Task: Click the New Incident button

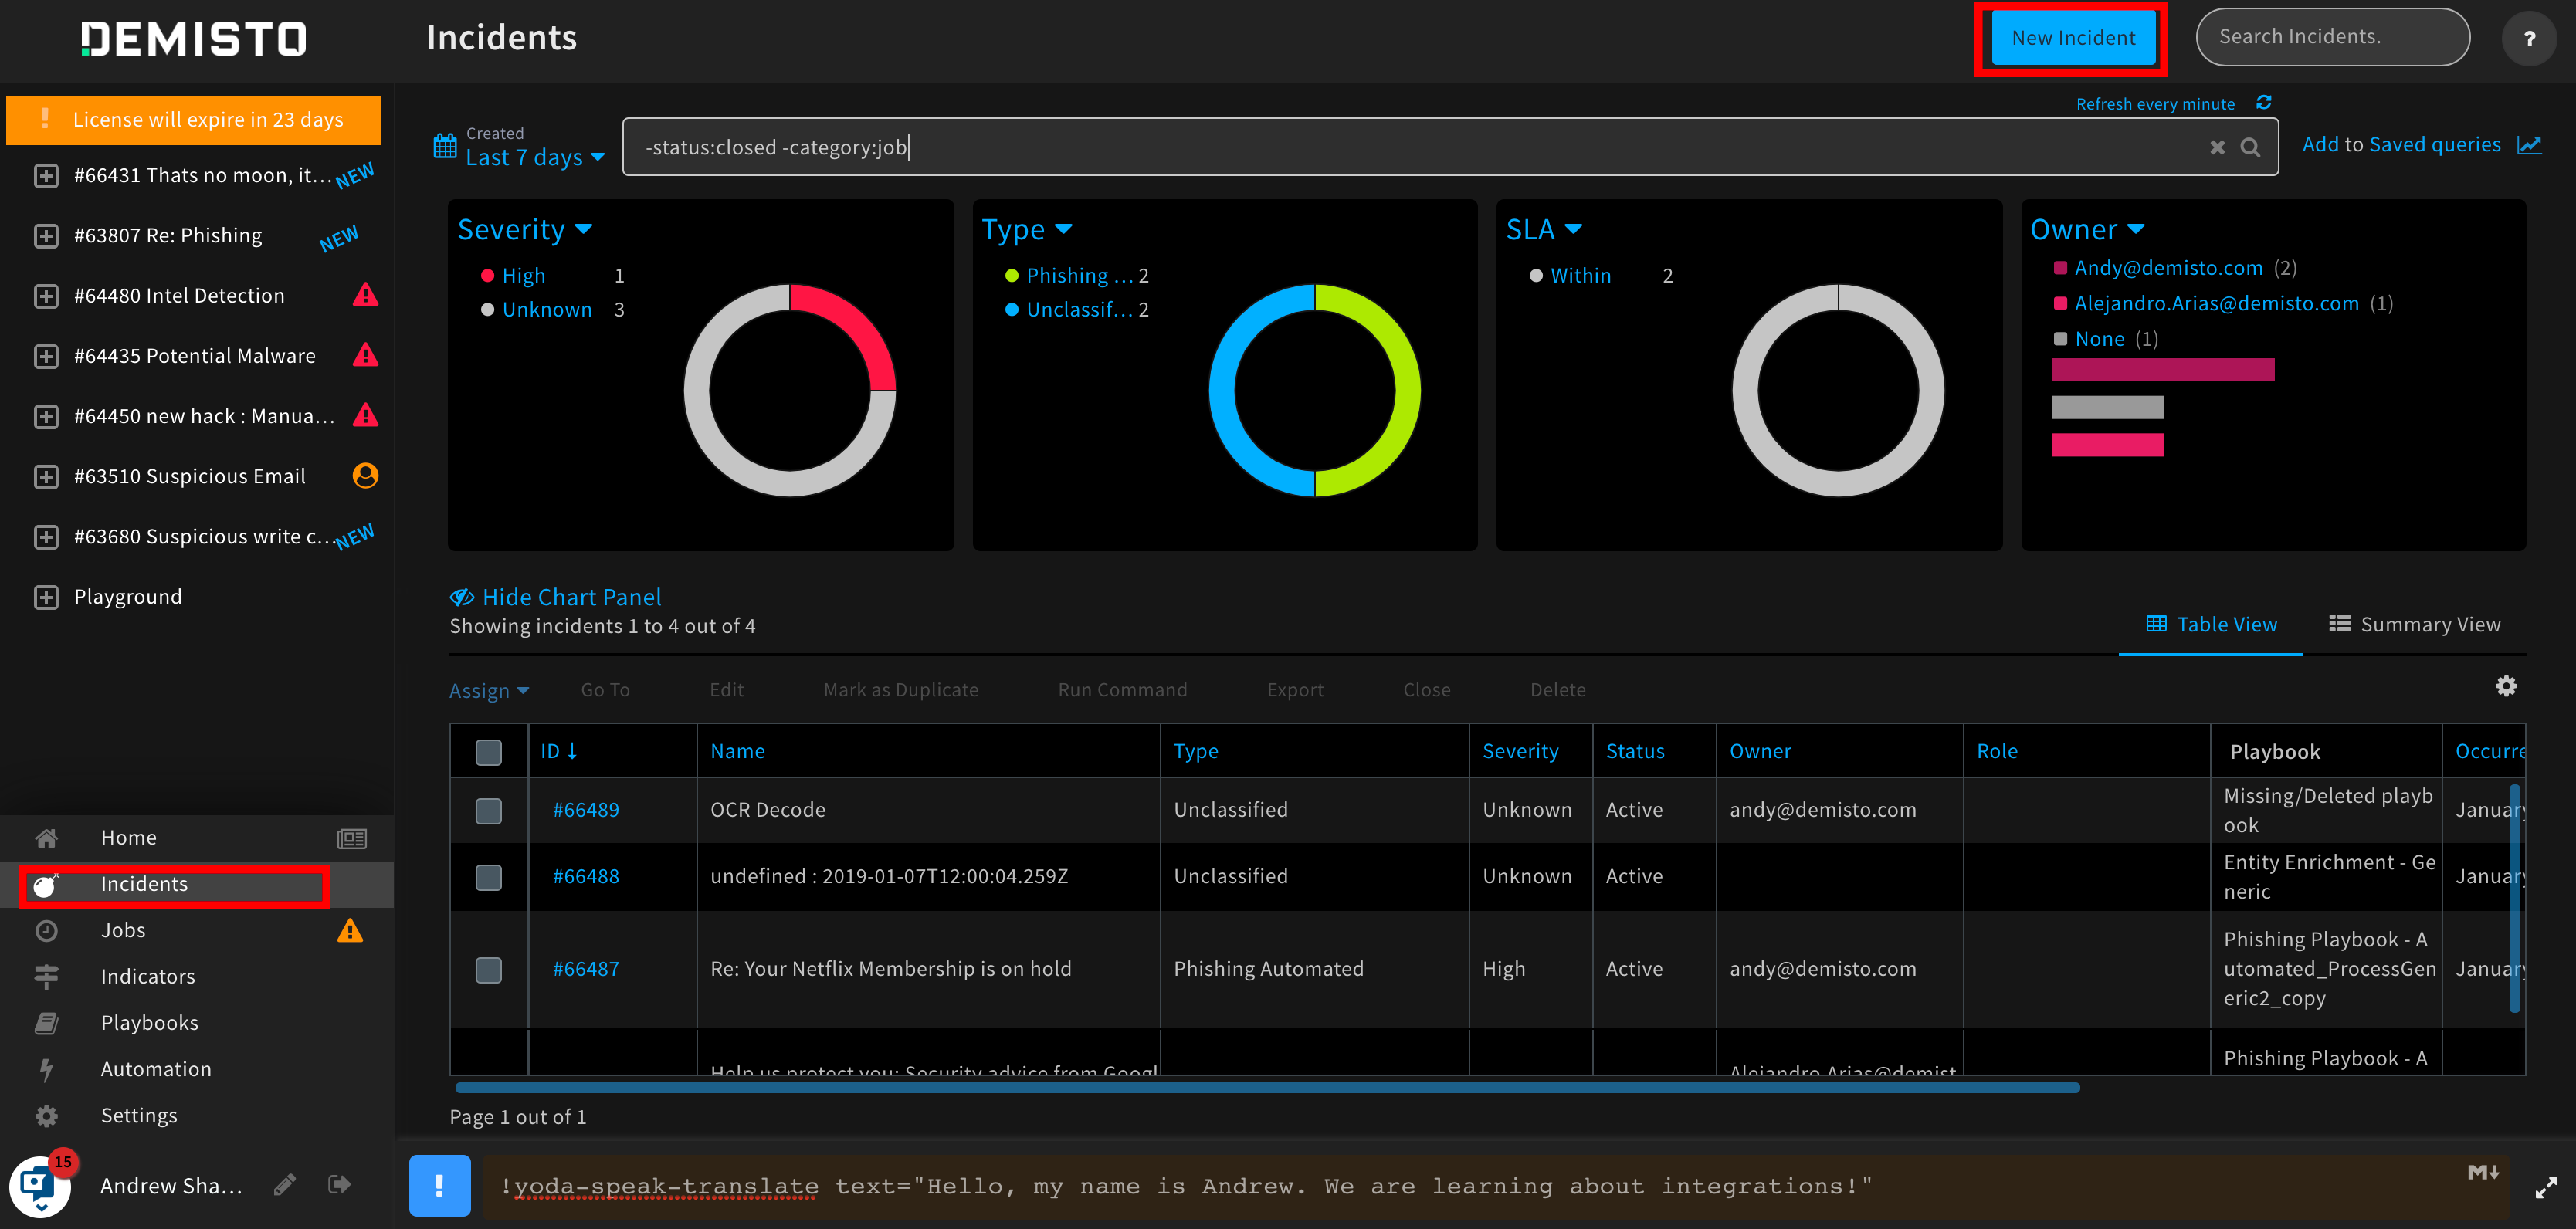Action: tap(2073, 38)
